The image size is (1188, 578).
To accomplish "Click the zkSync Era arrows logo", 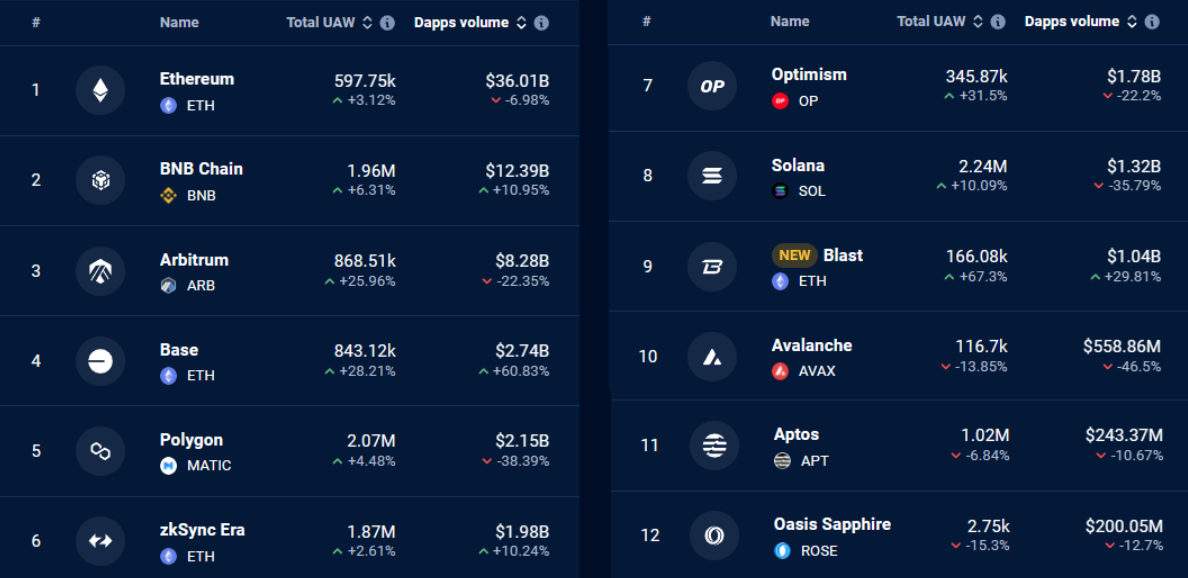I will [x=100, y=541].
